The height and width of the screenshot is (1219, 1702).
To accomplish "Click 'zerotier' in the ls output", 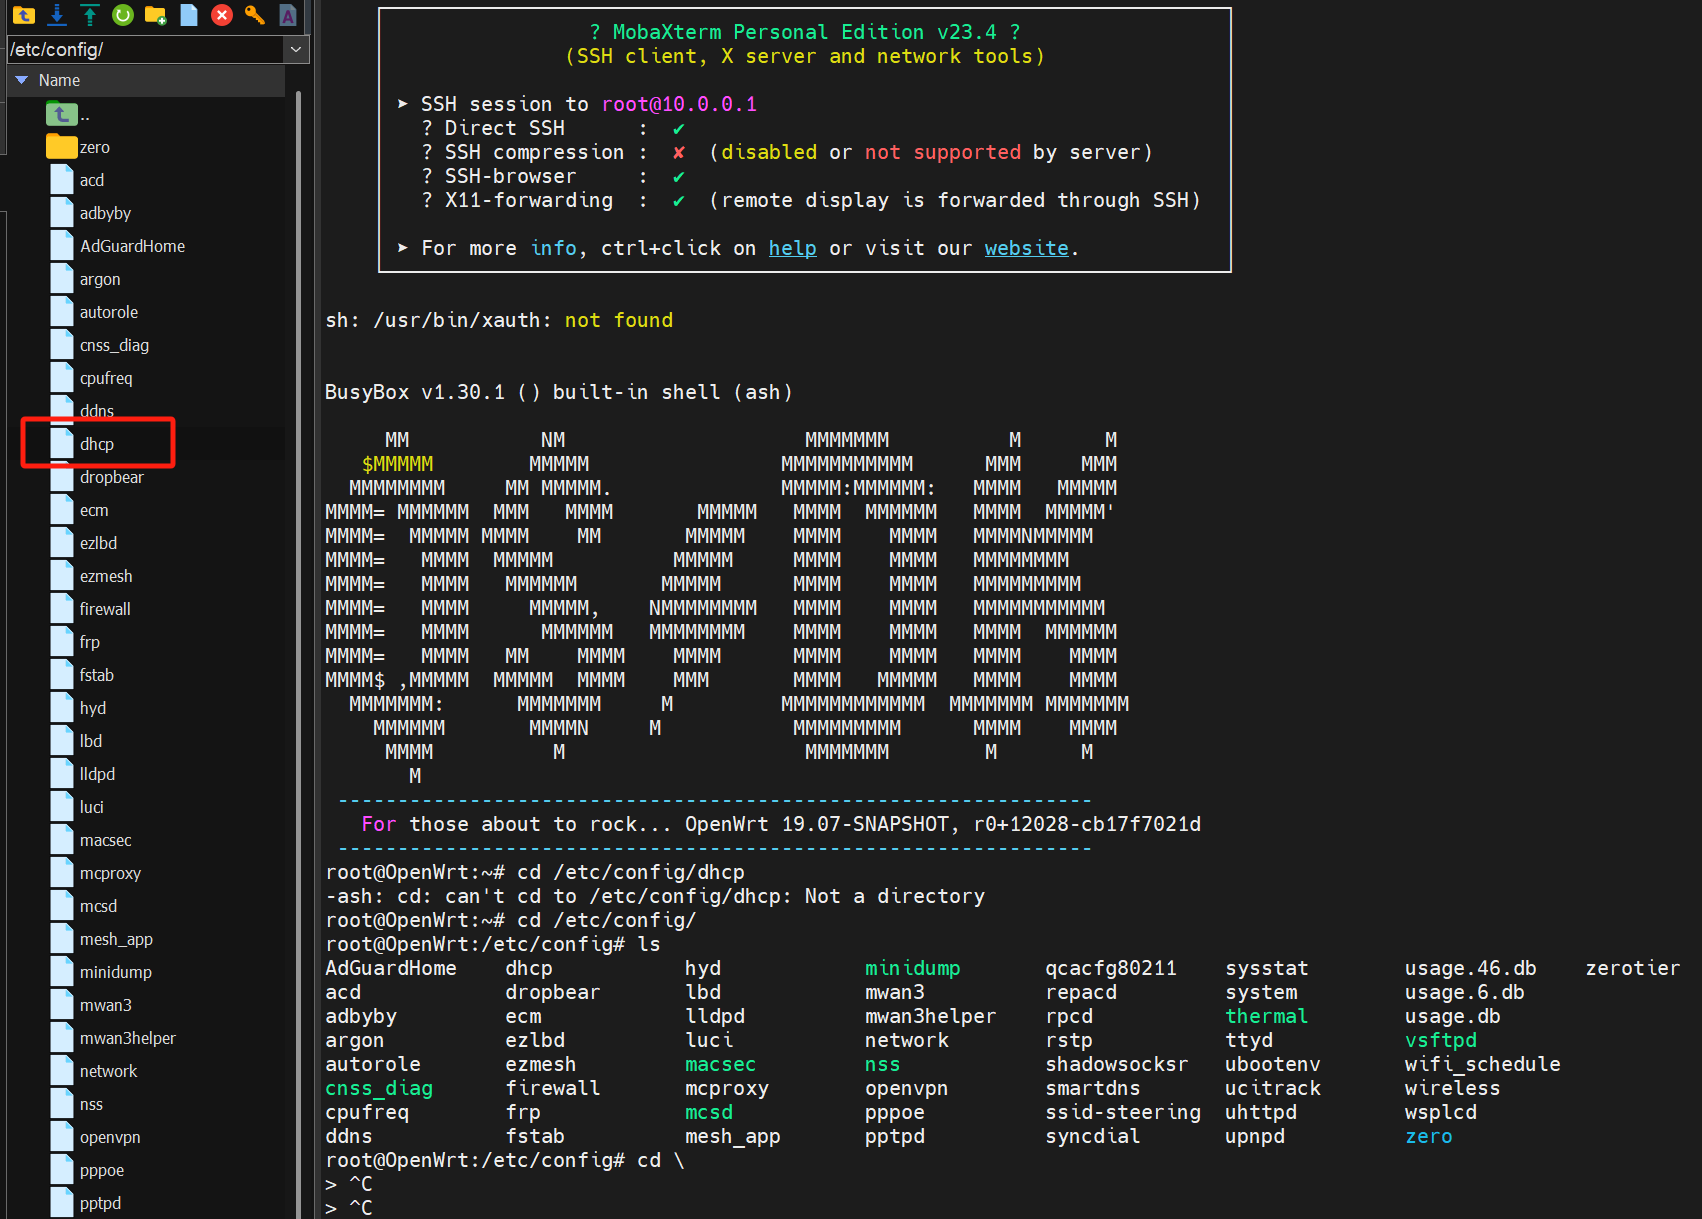I will pyautogui.click(x=1632, y=968).
